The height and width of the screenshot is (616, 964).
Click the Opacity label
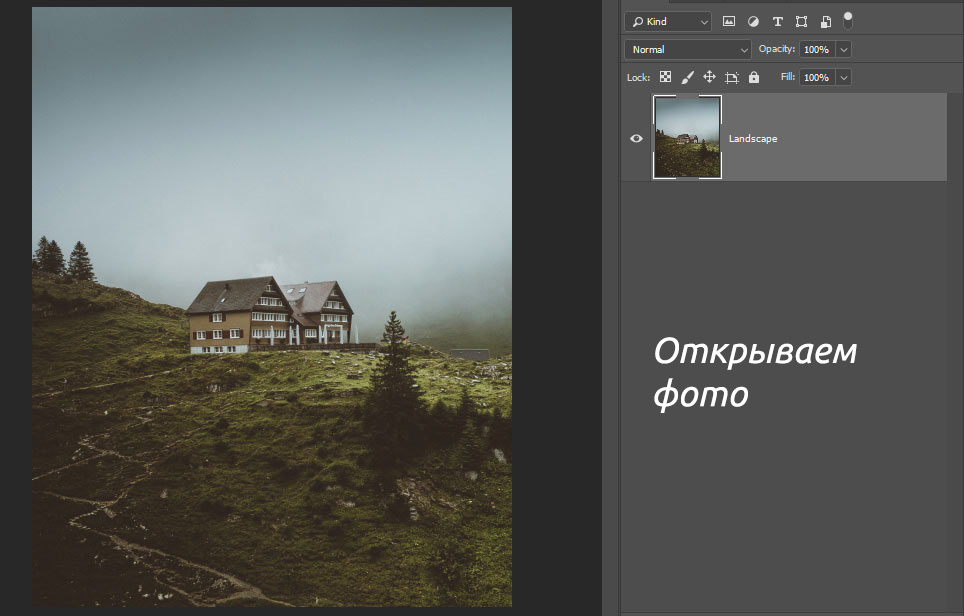tap(776, 49)
